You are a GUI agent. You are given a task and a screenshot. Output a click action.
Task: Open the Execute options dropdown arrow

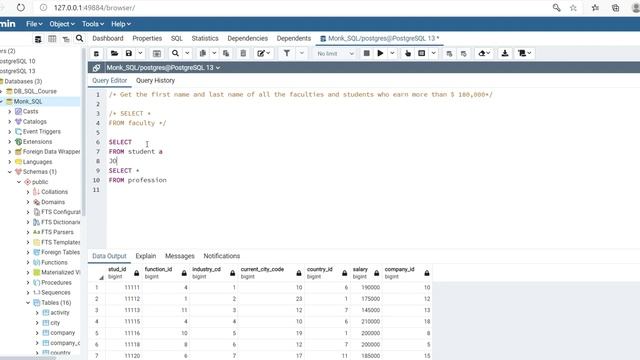[x=392, y=53]
